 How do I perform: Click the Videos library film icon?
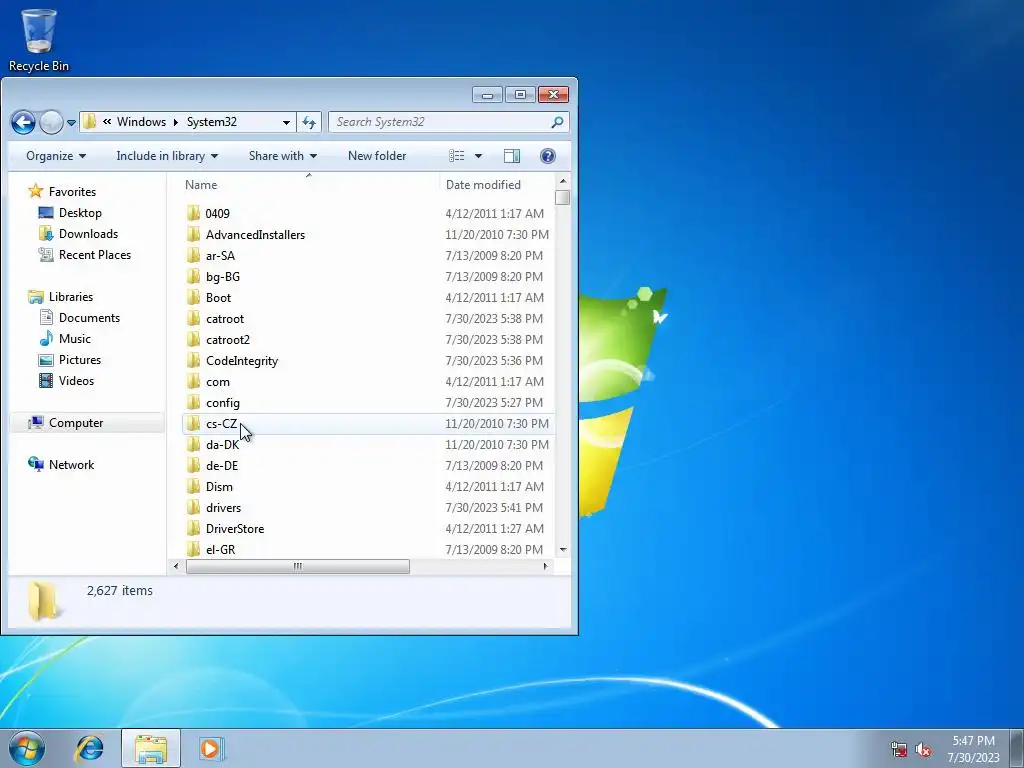click(x=46, y=380)
